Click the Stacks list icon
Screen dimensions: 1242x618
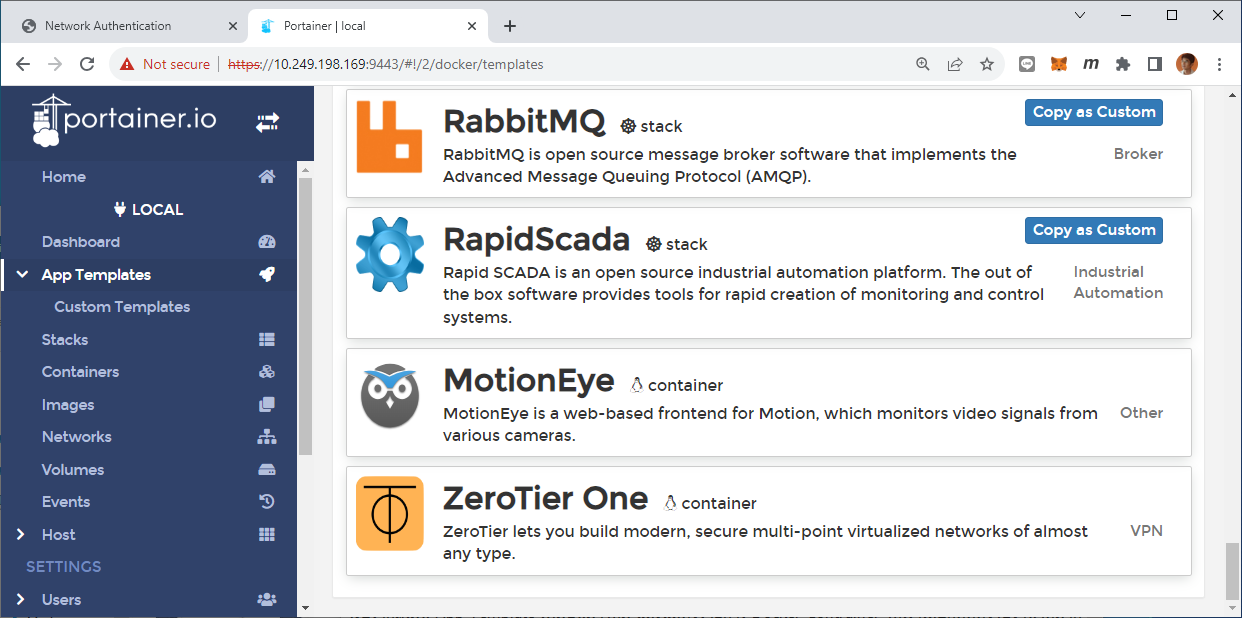click(x=267, y=340)
